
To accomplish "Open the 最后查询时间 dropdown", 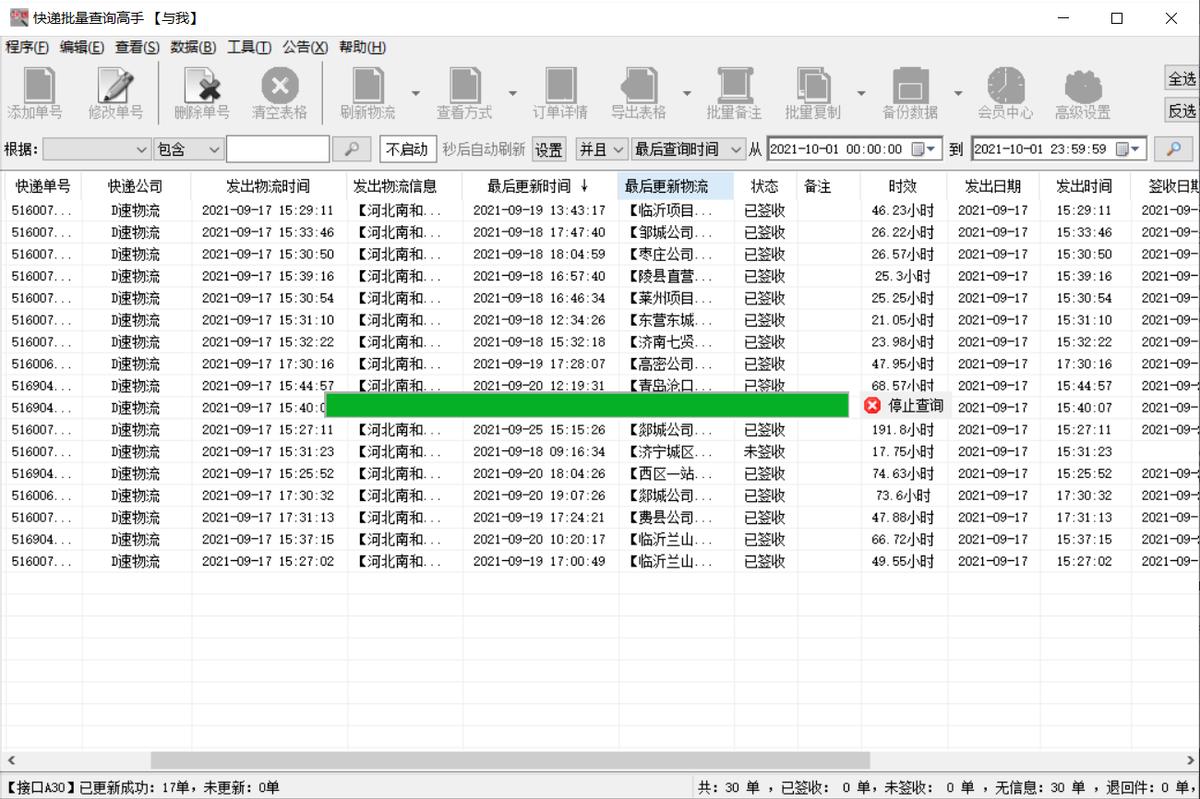I will click(x=688, y=149).
